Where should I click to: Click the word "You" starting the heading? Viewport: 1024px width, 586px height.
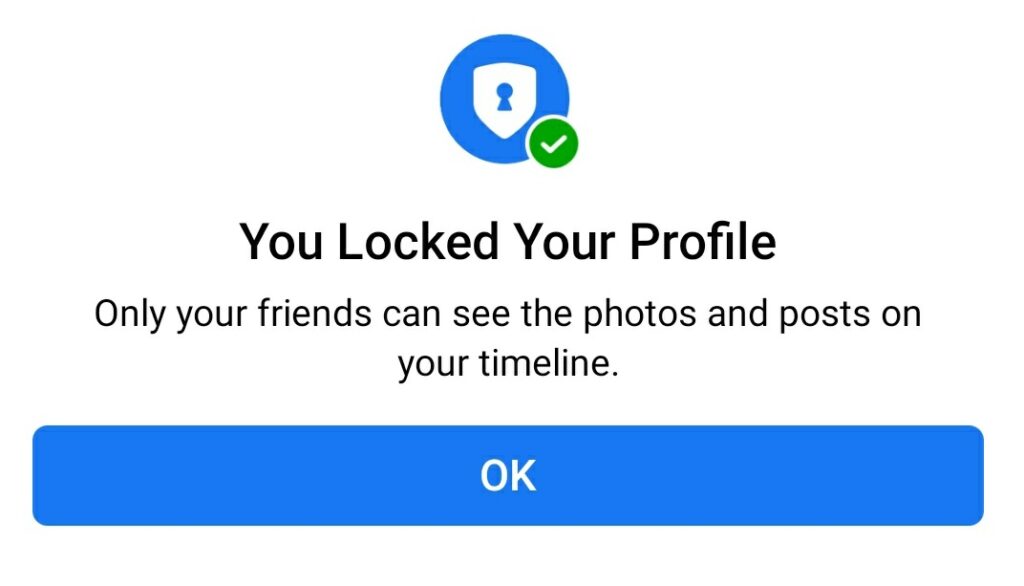click(x=281, y=242)
